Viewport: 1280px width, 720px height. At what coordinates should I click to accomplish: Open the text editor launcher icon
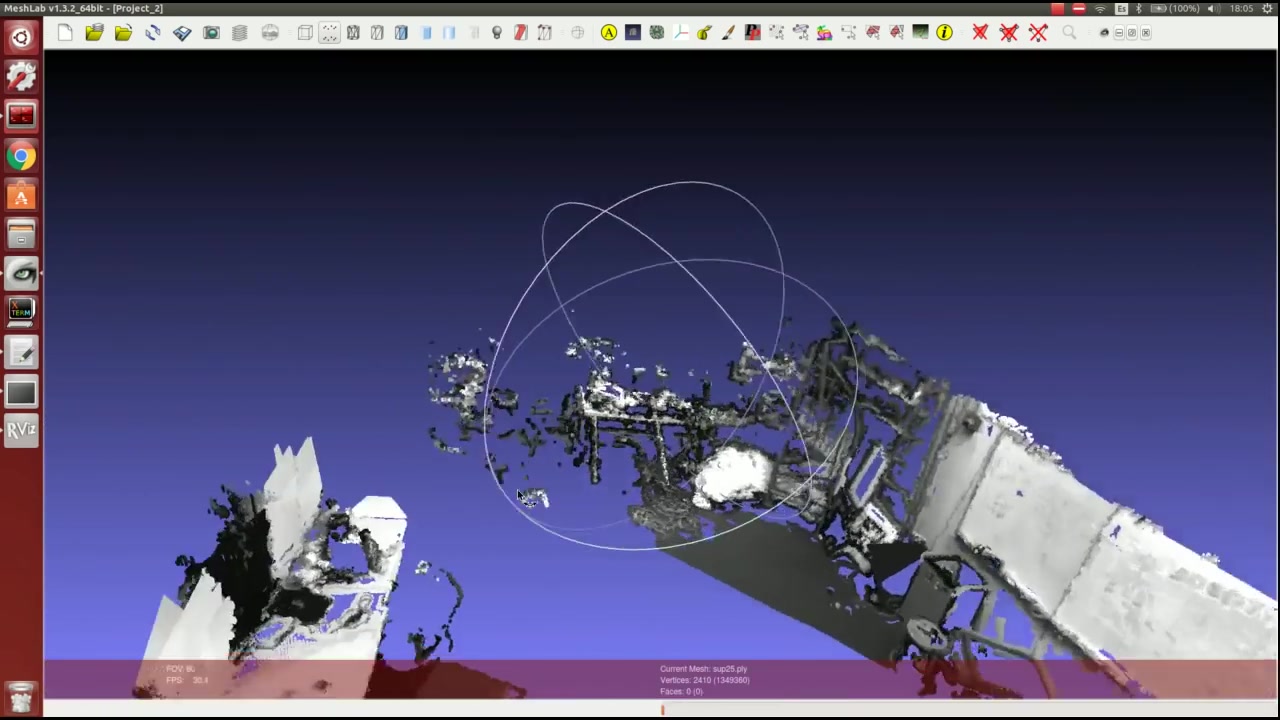click(x=21, y=352)
